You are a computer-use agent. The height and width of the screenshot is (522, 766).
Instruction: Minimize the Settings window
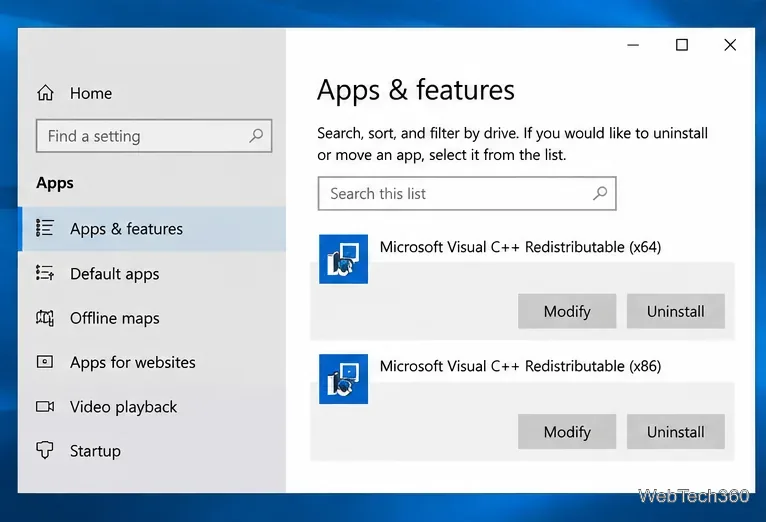click(633, 45)
